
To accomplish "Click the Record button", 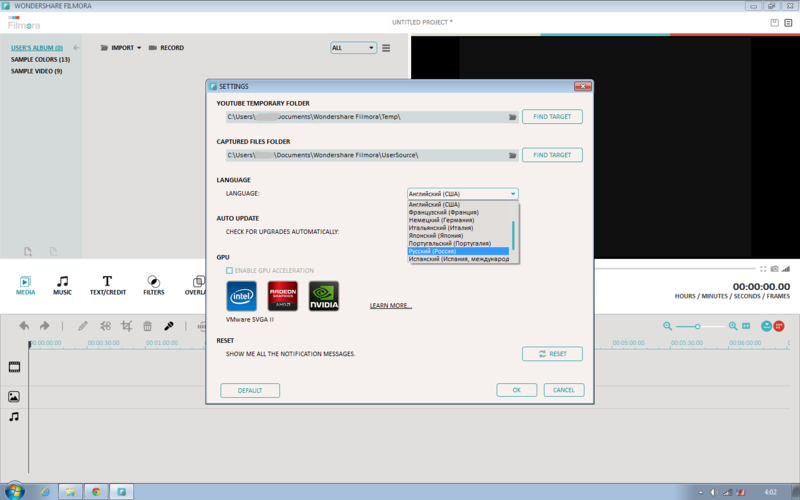I will pyautogui.click(x=166, y=48).
